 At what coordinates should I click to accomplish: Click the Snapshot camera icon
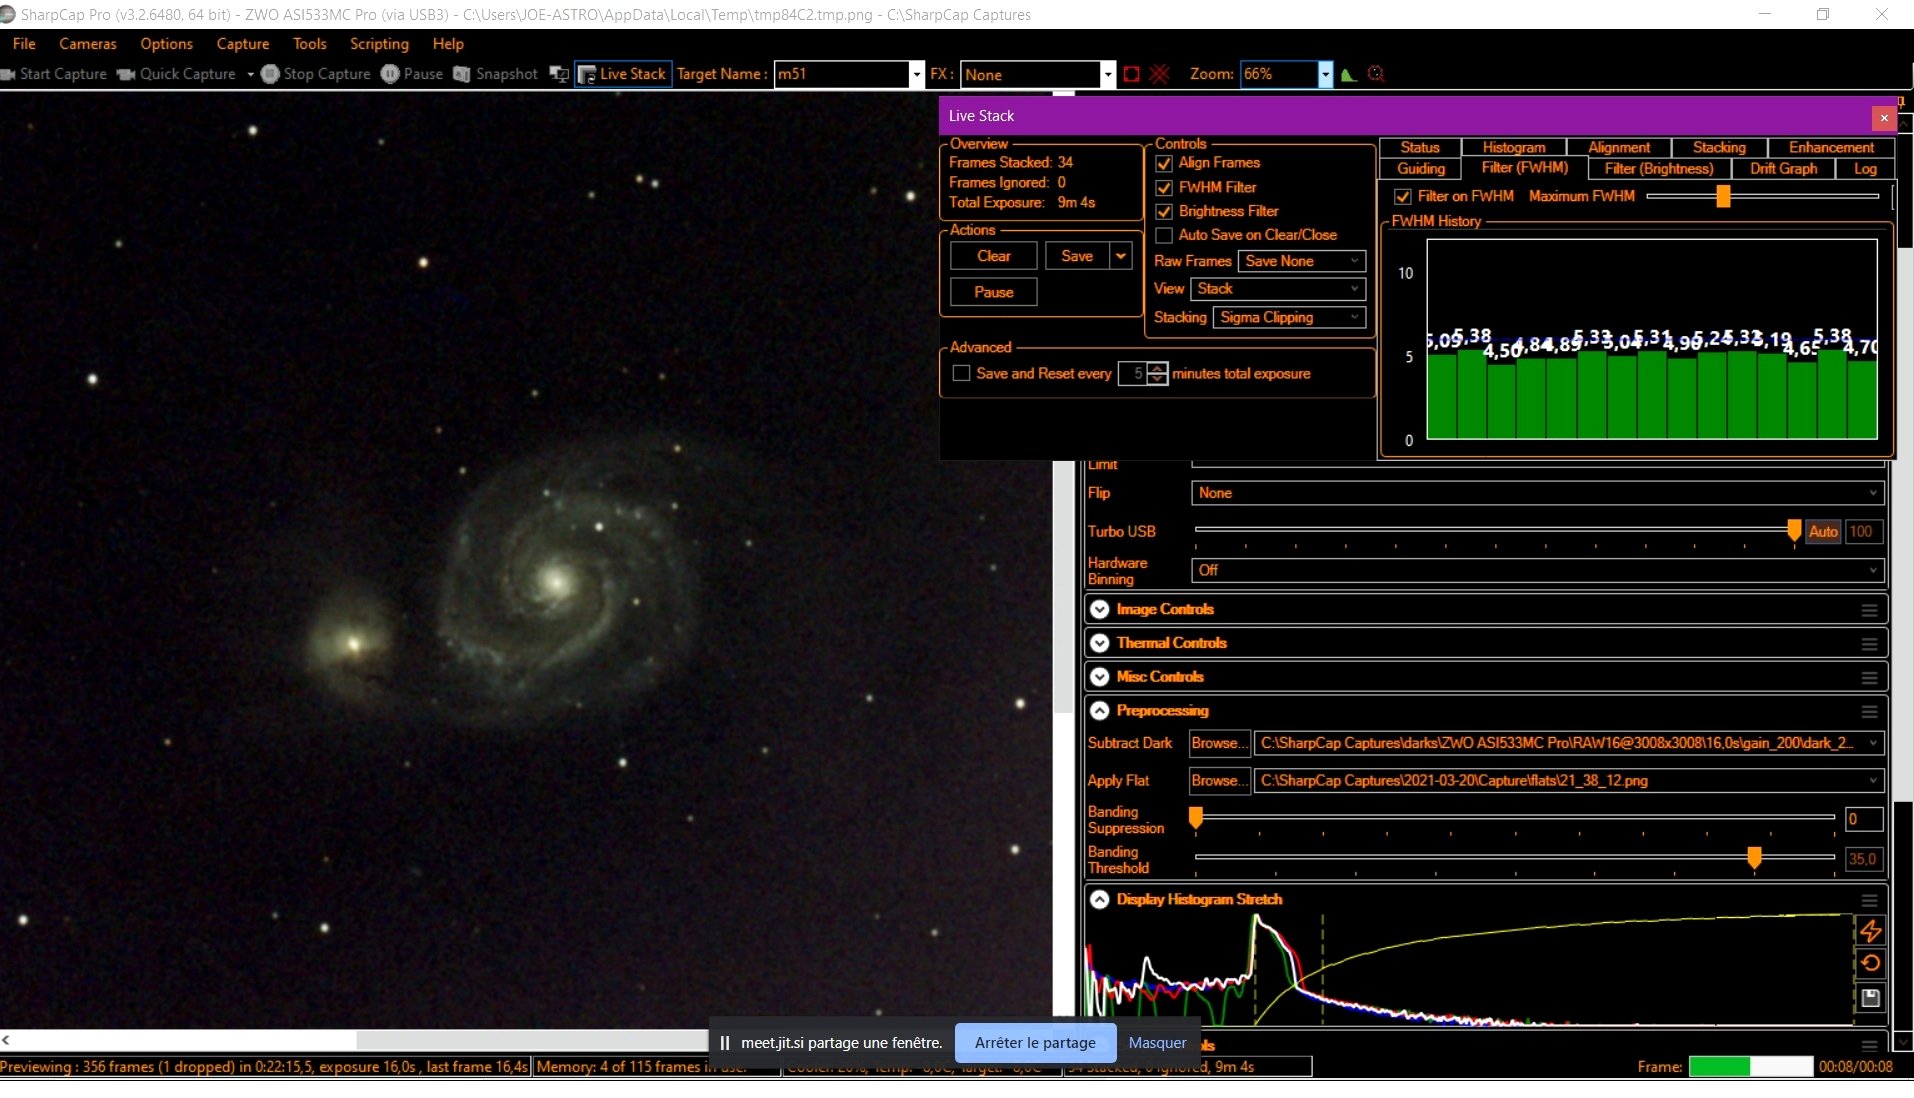pyautogui.click(x=461, y=74)
